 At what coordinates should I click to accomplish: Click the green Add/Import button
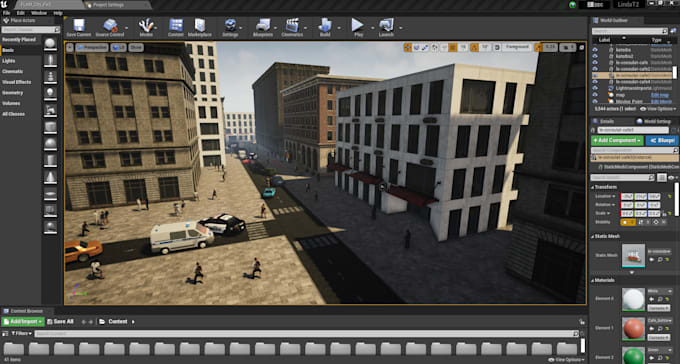point(23,321)
